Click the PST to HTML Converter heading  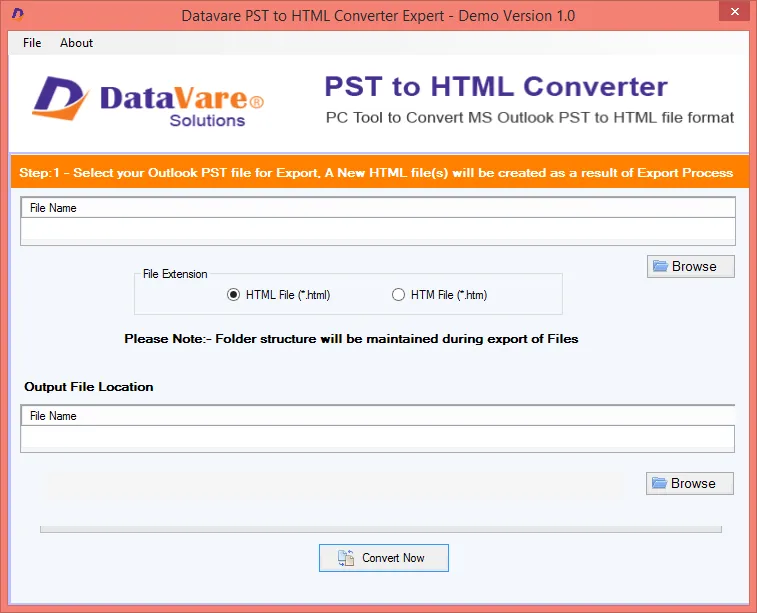pos(496,87)
